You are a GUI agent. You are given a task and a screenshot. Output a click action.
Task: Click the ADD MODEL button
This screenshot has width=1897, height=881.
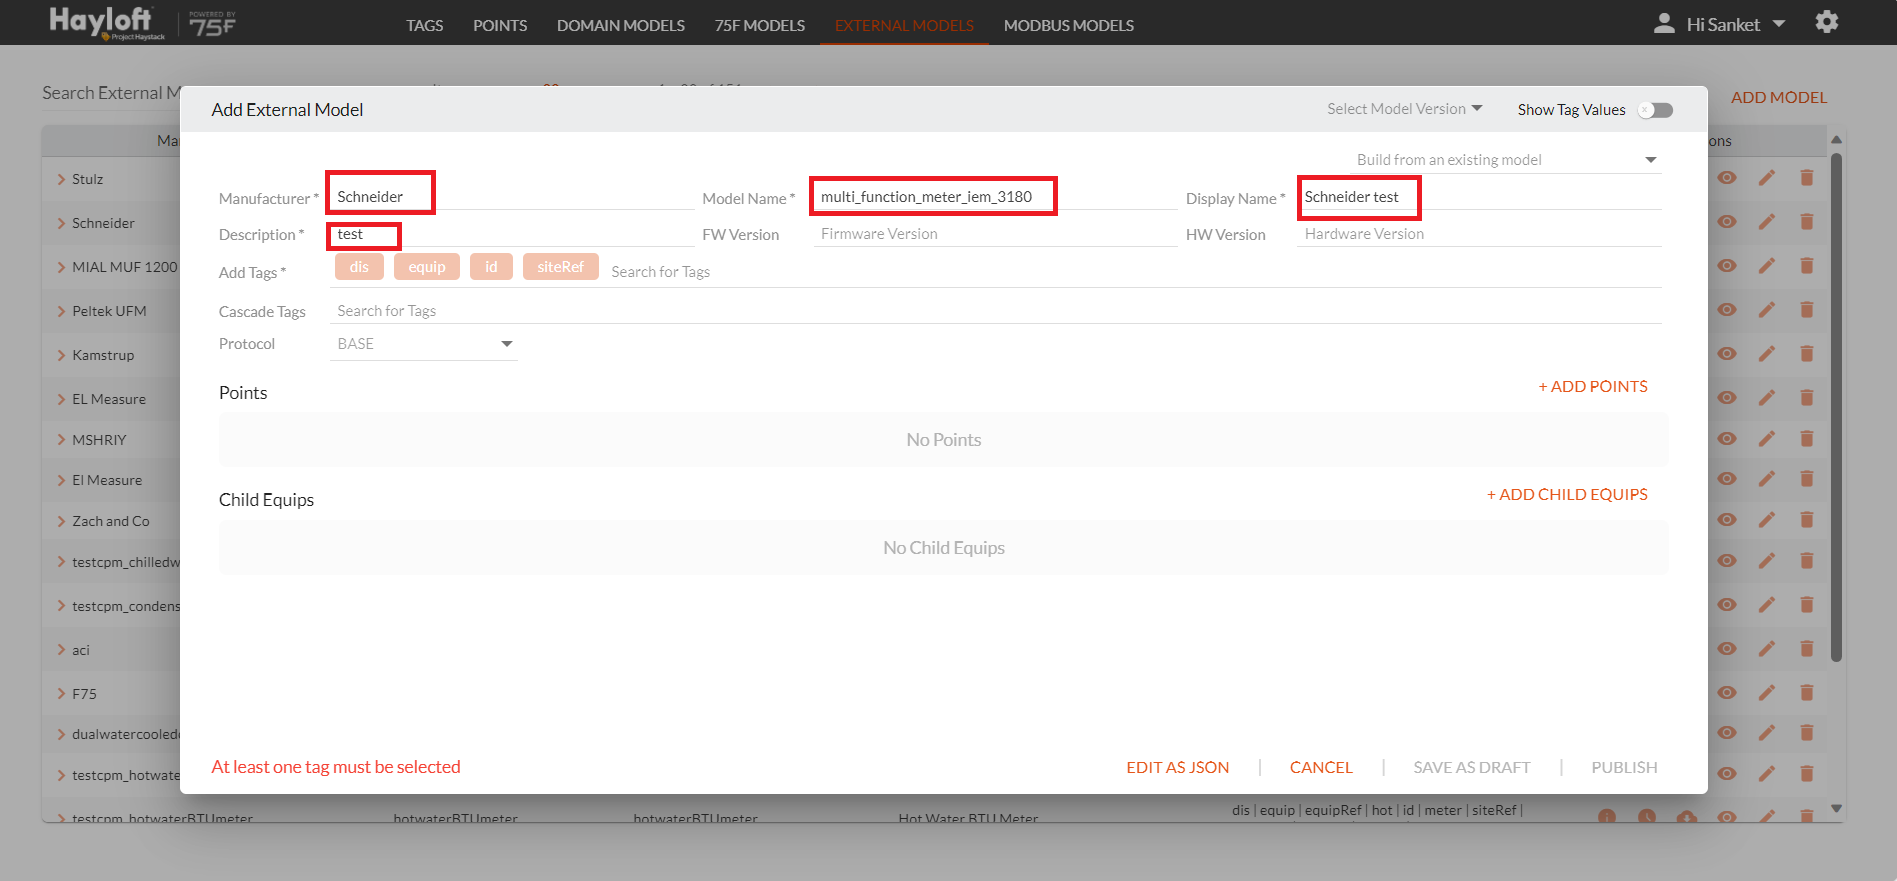(x=1779, y=97)
